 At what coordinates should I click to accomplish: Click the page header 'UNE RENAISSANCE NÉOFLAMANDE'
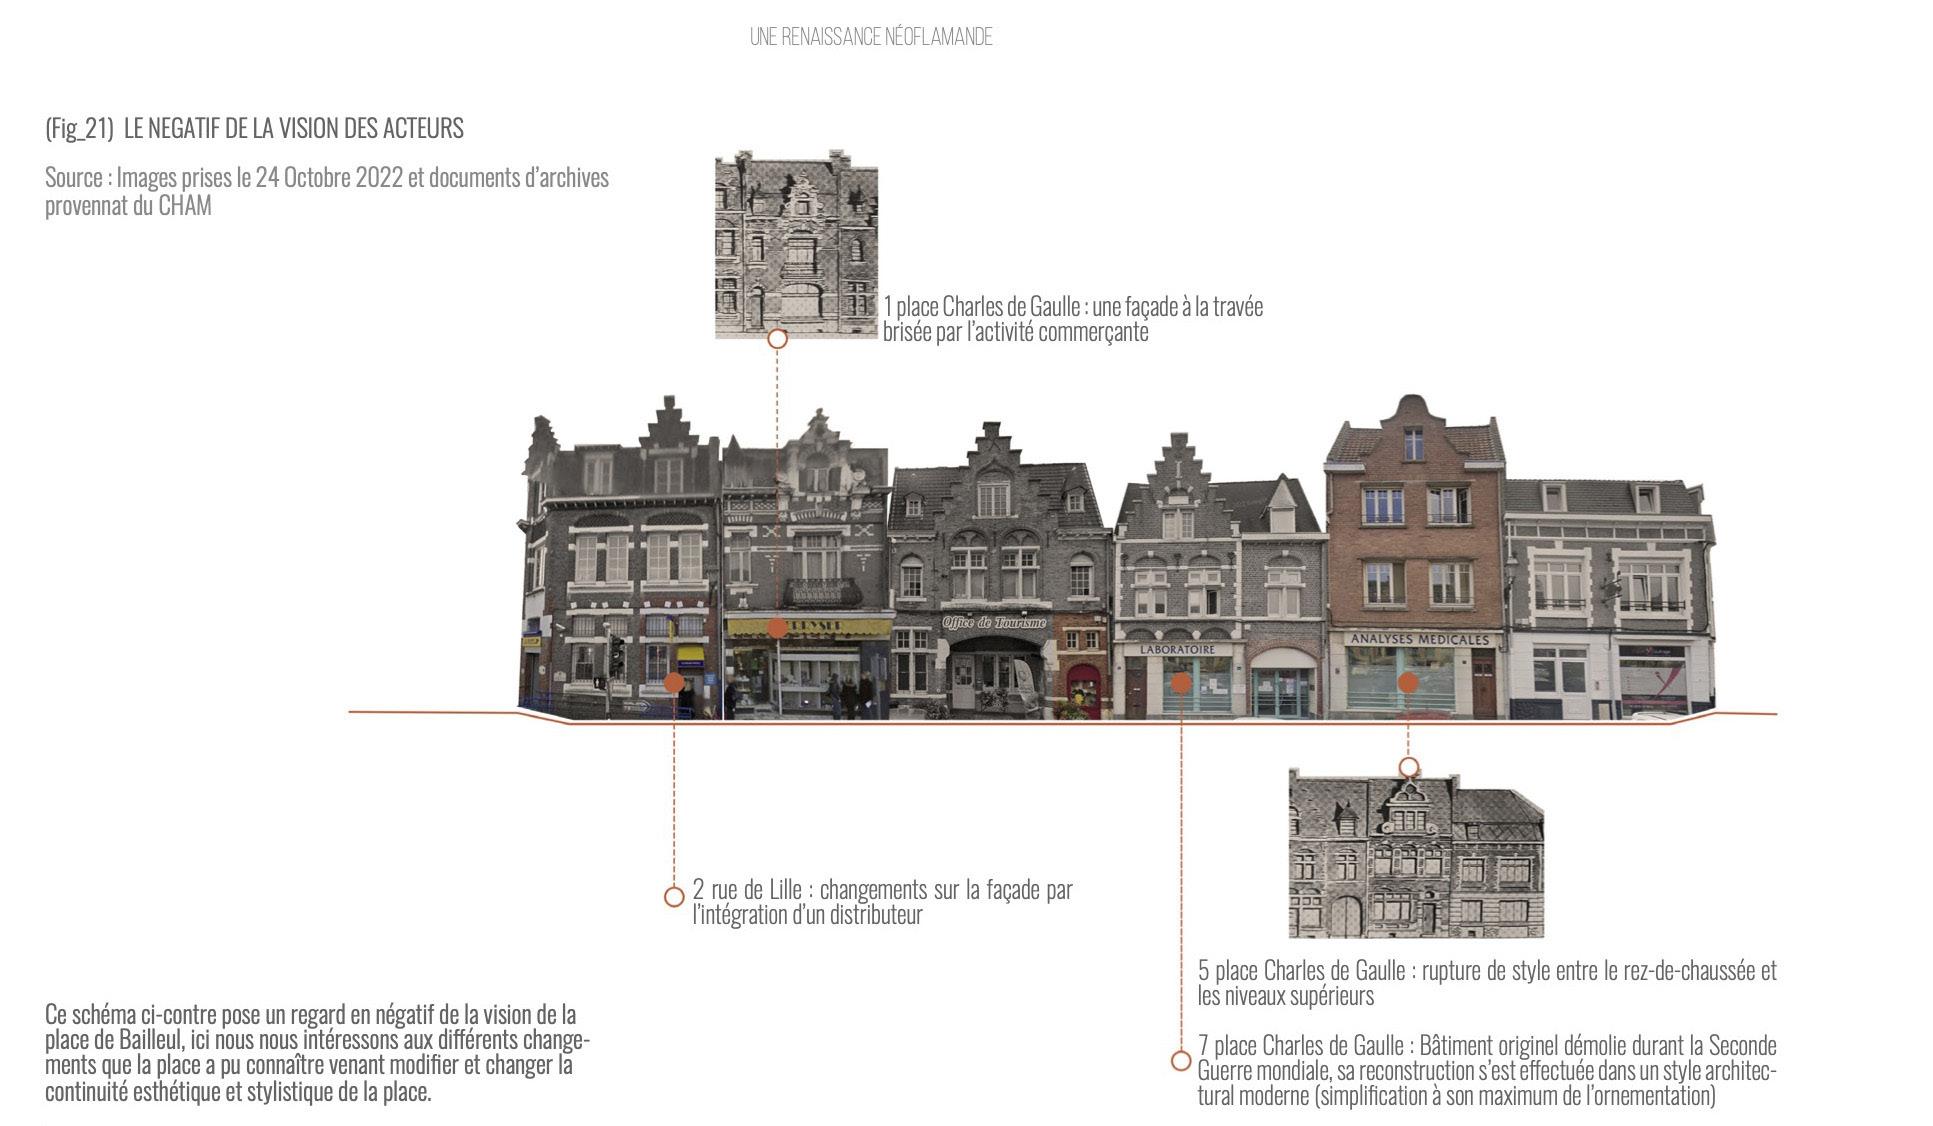(871, 37)
